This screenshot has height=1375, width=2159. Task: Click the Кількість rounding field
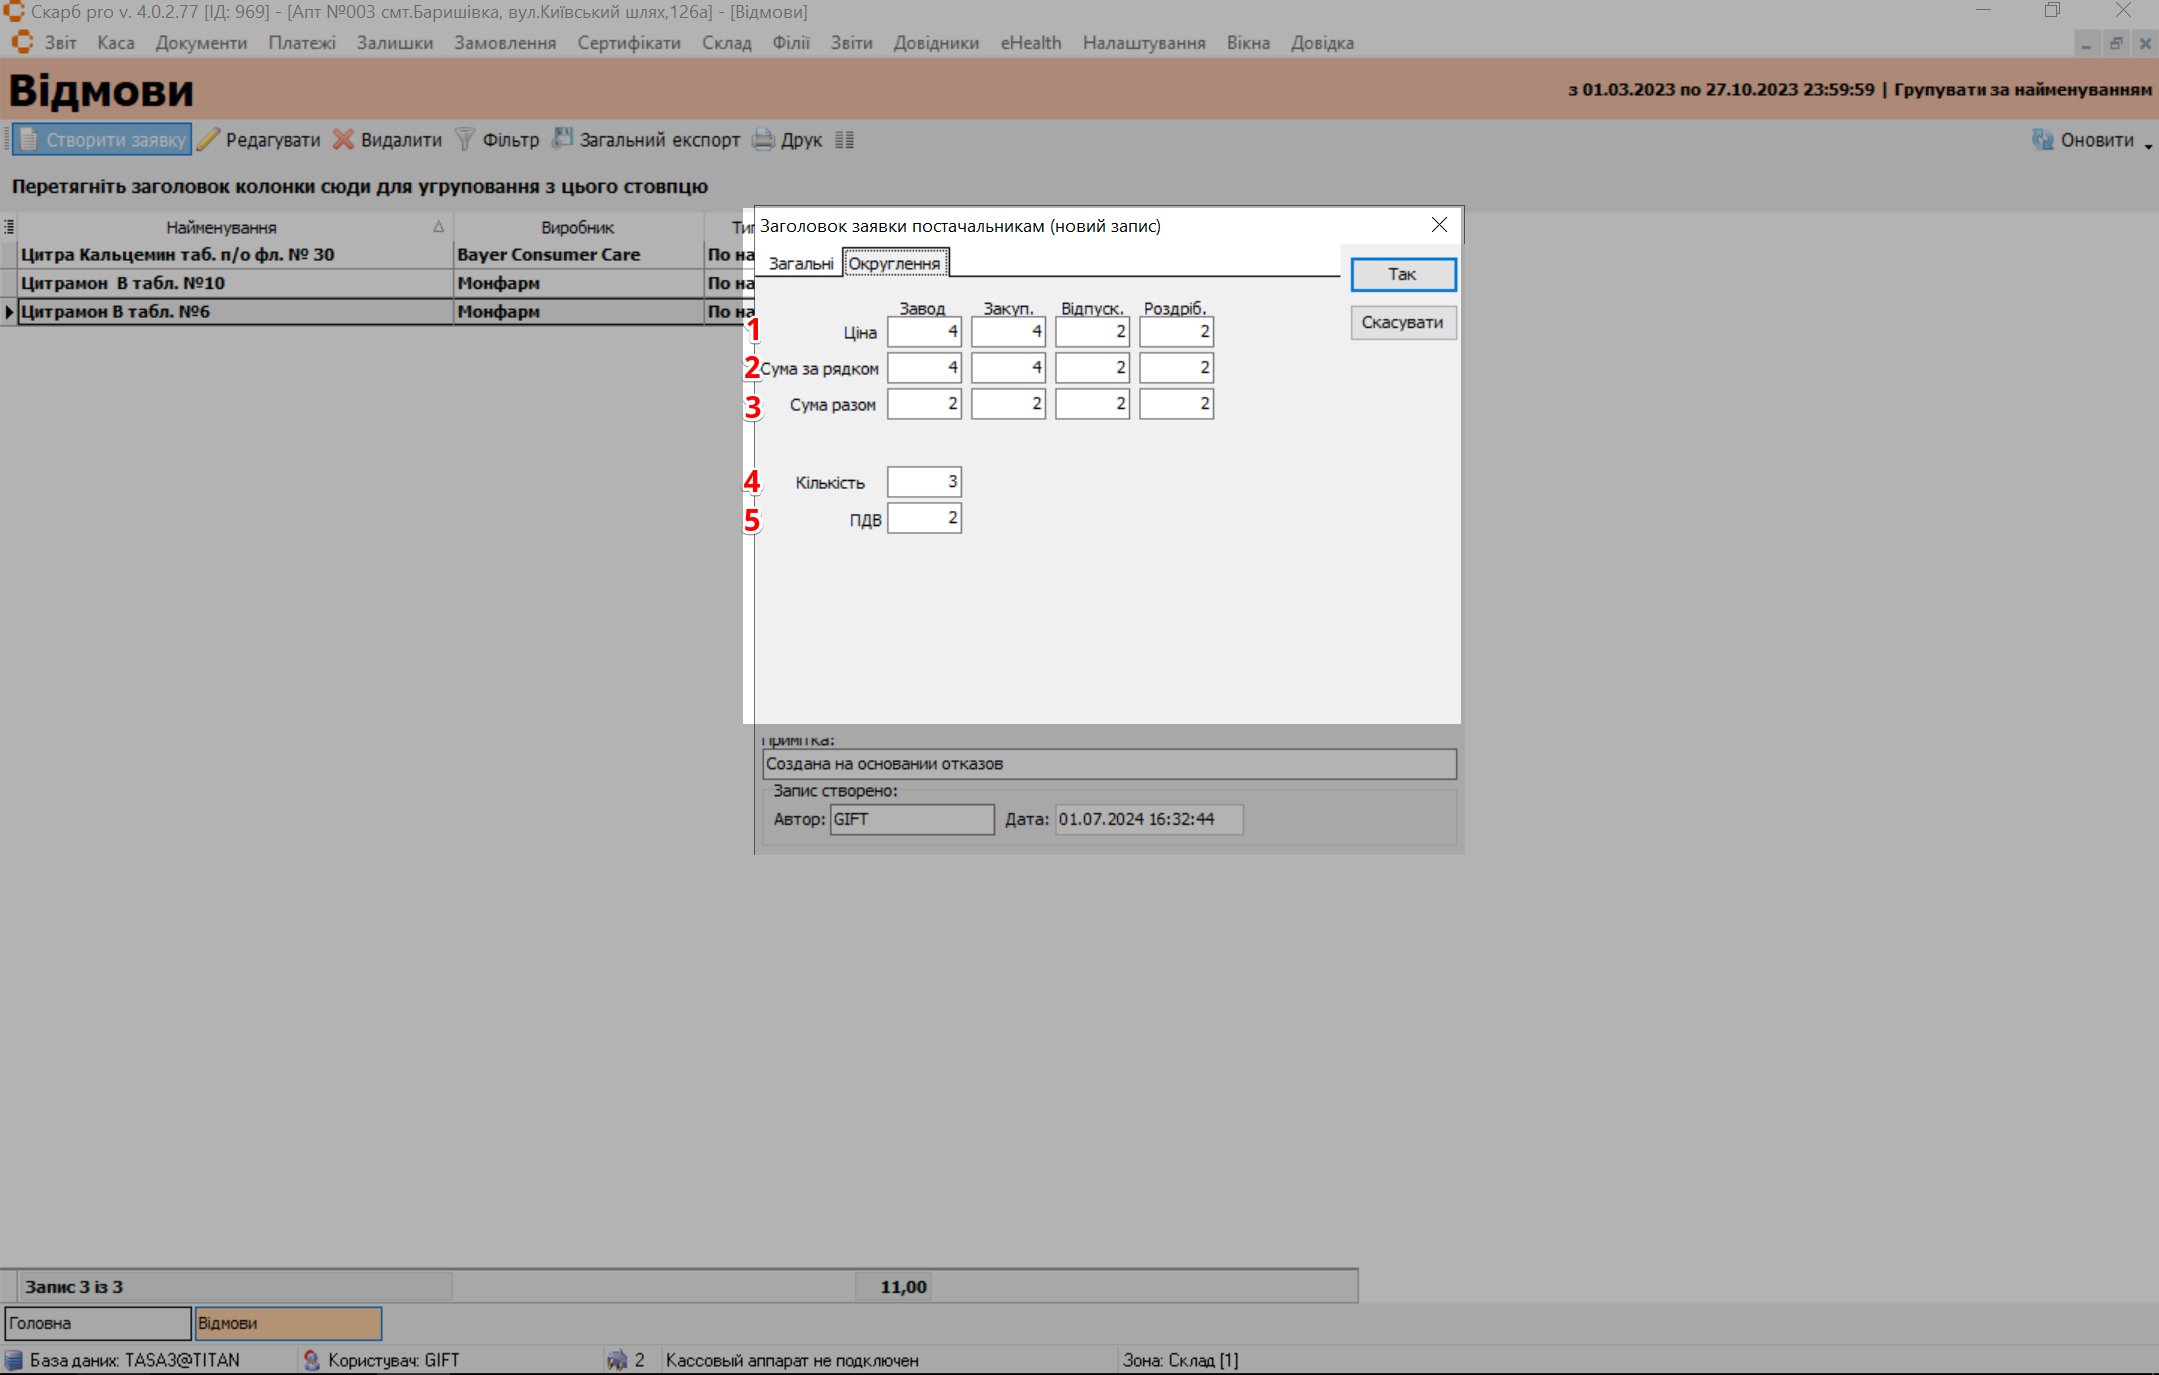pyautogui.click(x=923, y=482)
